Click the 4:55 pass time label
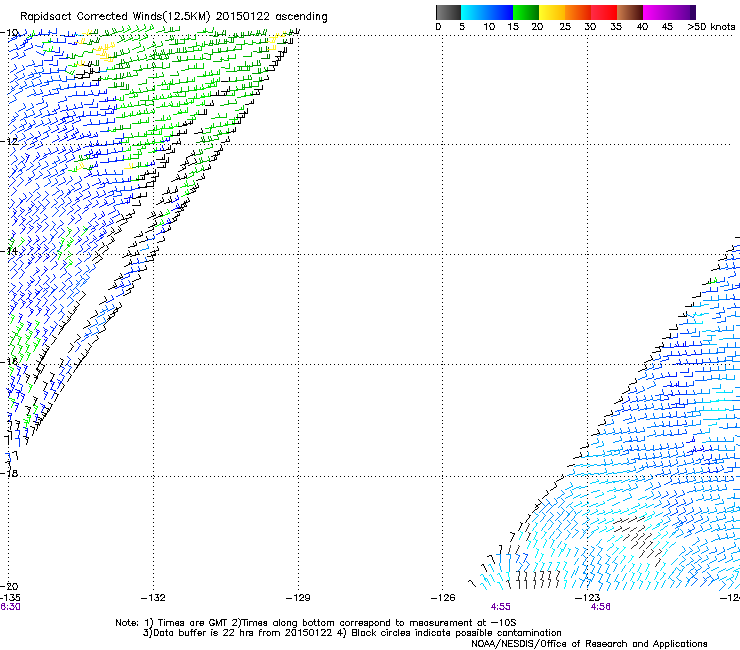This screenshot has width=740, height=650. pyautogui.click(x=500, y=607)
